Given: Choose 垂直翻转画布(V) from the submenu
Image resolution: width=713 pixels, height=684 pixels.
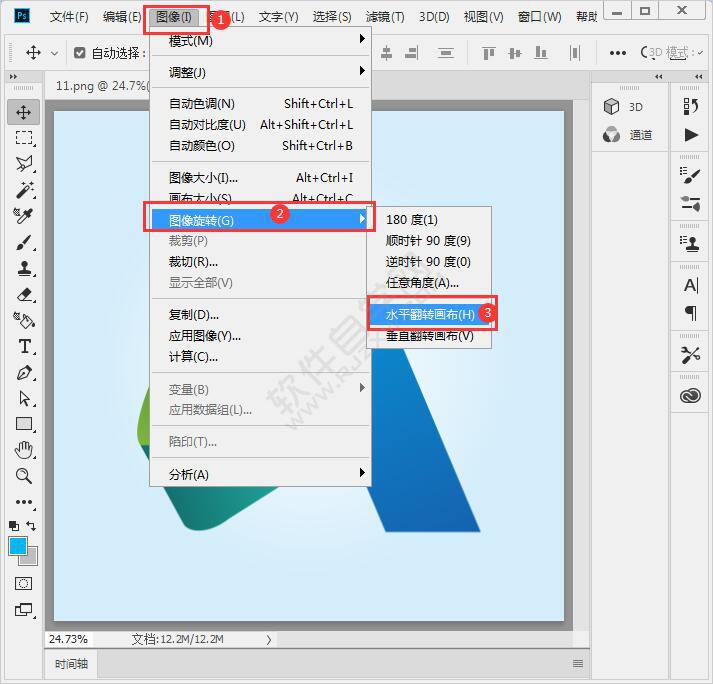Looking at the screenshot, I should [429, 336].
